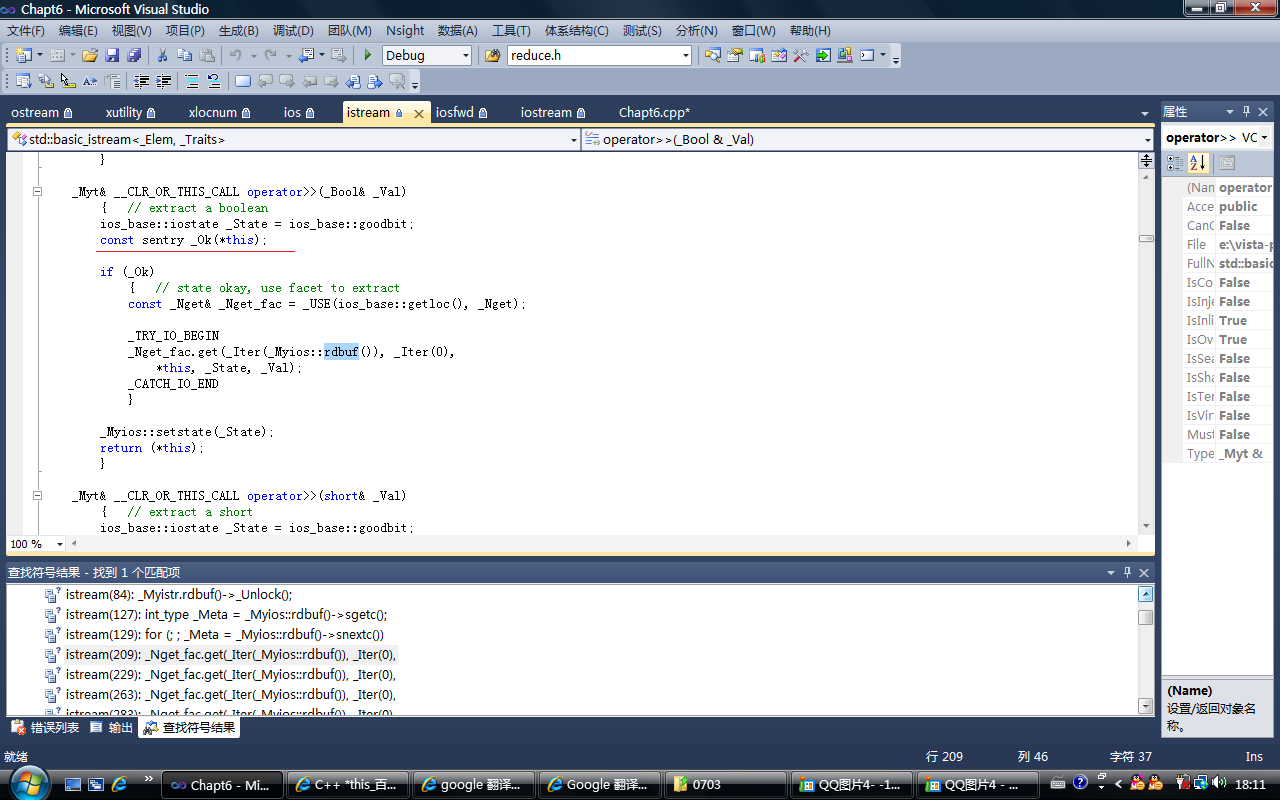Open the operator>>(_Bool & _Val) member dropdown
The width and height of the screenshot is (1280, 800).
pyautogui.click(x=1147, y=139)
